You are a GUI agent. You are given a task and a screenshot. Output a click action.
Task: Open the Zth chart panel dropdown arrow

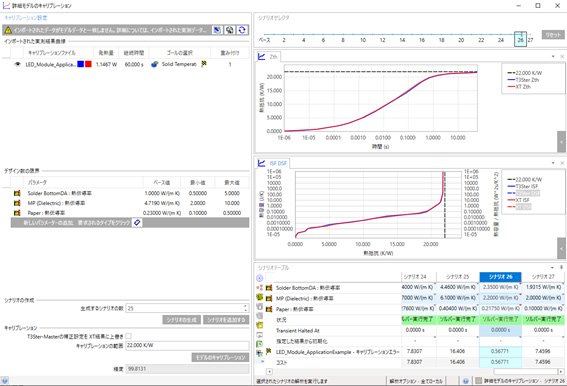(553, 56)
